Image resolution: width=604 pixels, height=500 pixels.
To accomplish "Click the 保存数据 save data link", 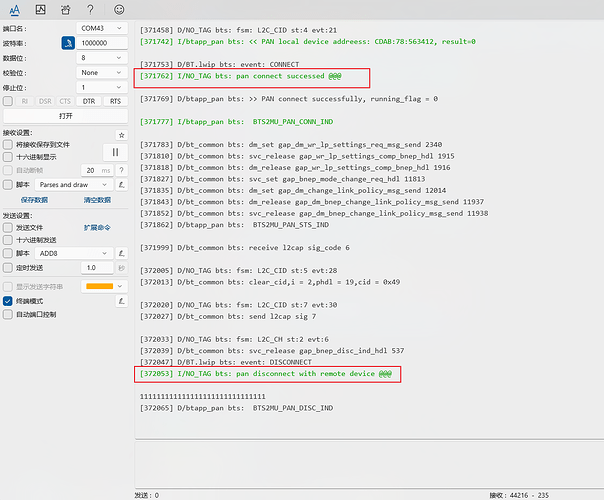I will [x=34, y=200].
